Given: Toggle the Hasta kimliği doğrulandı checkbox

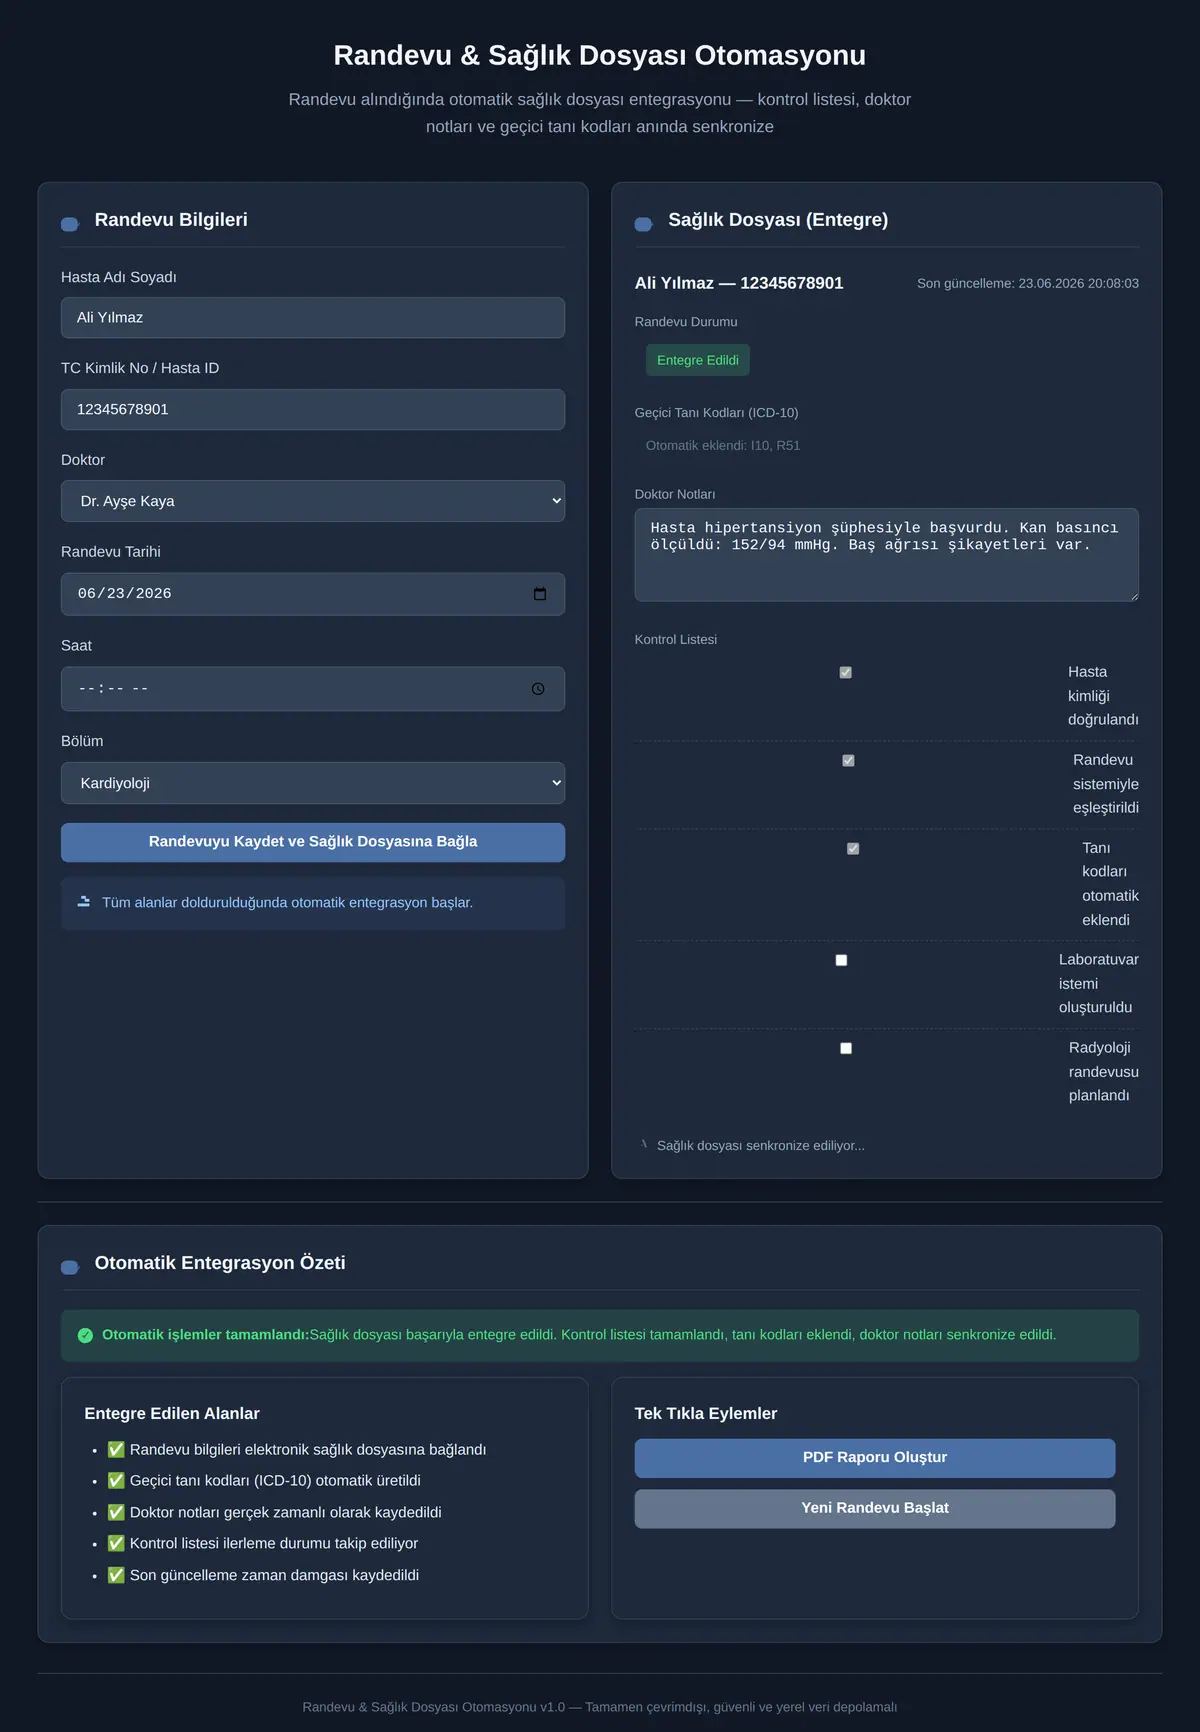Looking at the screenshot, I should click(846, 672).
